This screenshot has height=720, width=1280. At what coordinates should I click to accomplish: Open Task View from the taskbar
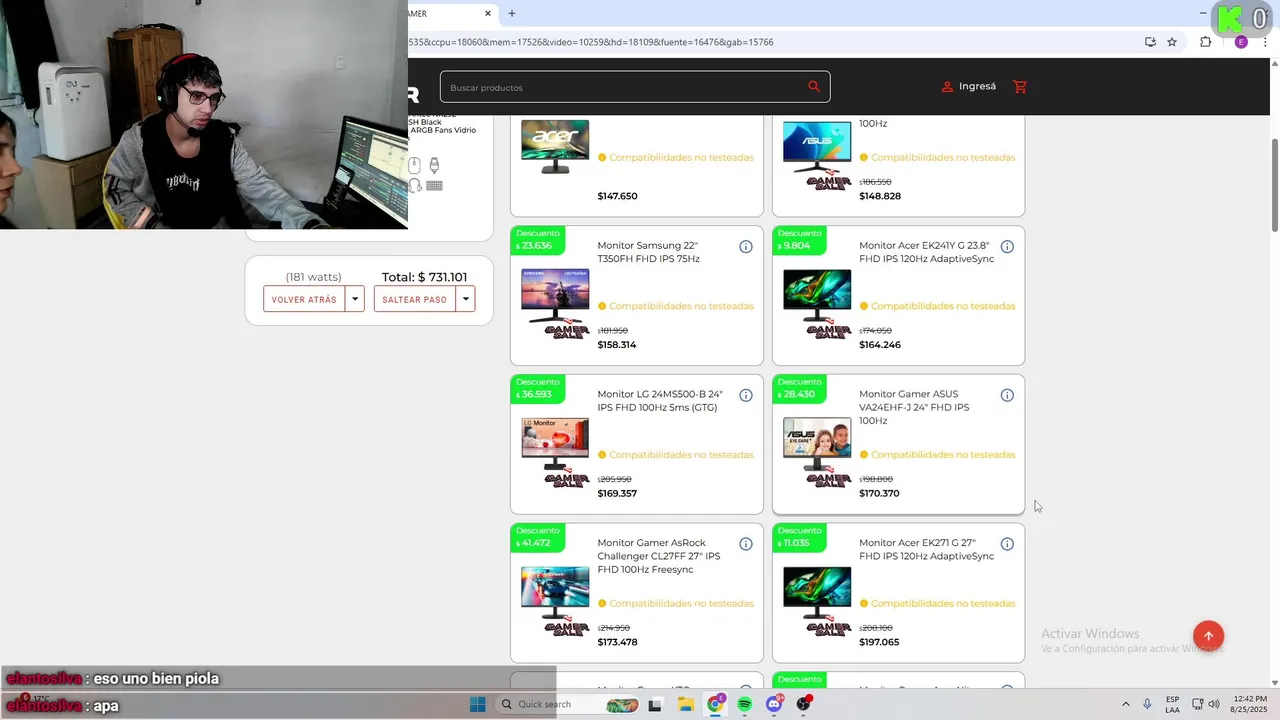(x=655, y=704)
